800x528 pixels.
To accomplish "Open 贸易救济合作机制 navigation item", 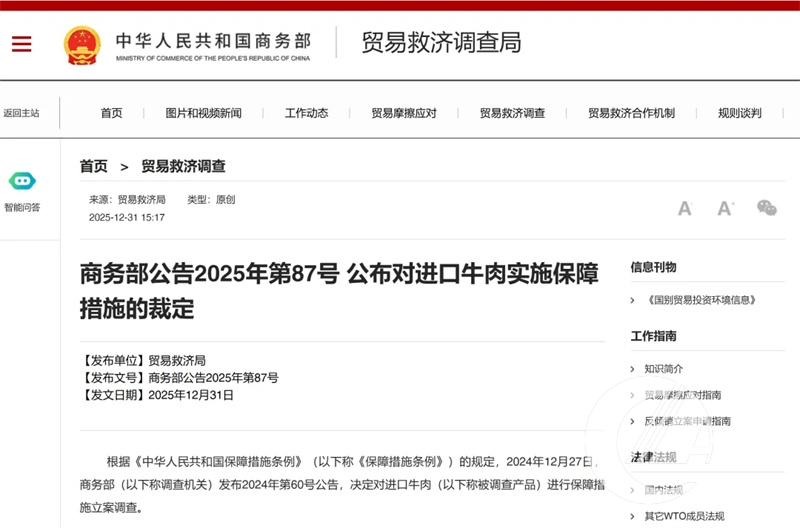I will pos(631,113).
